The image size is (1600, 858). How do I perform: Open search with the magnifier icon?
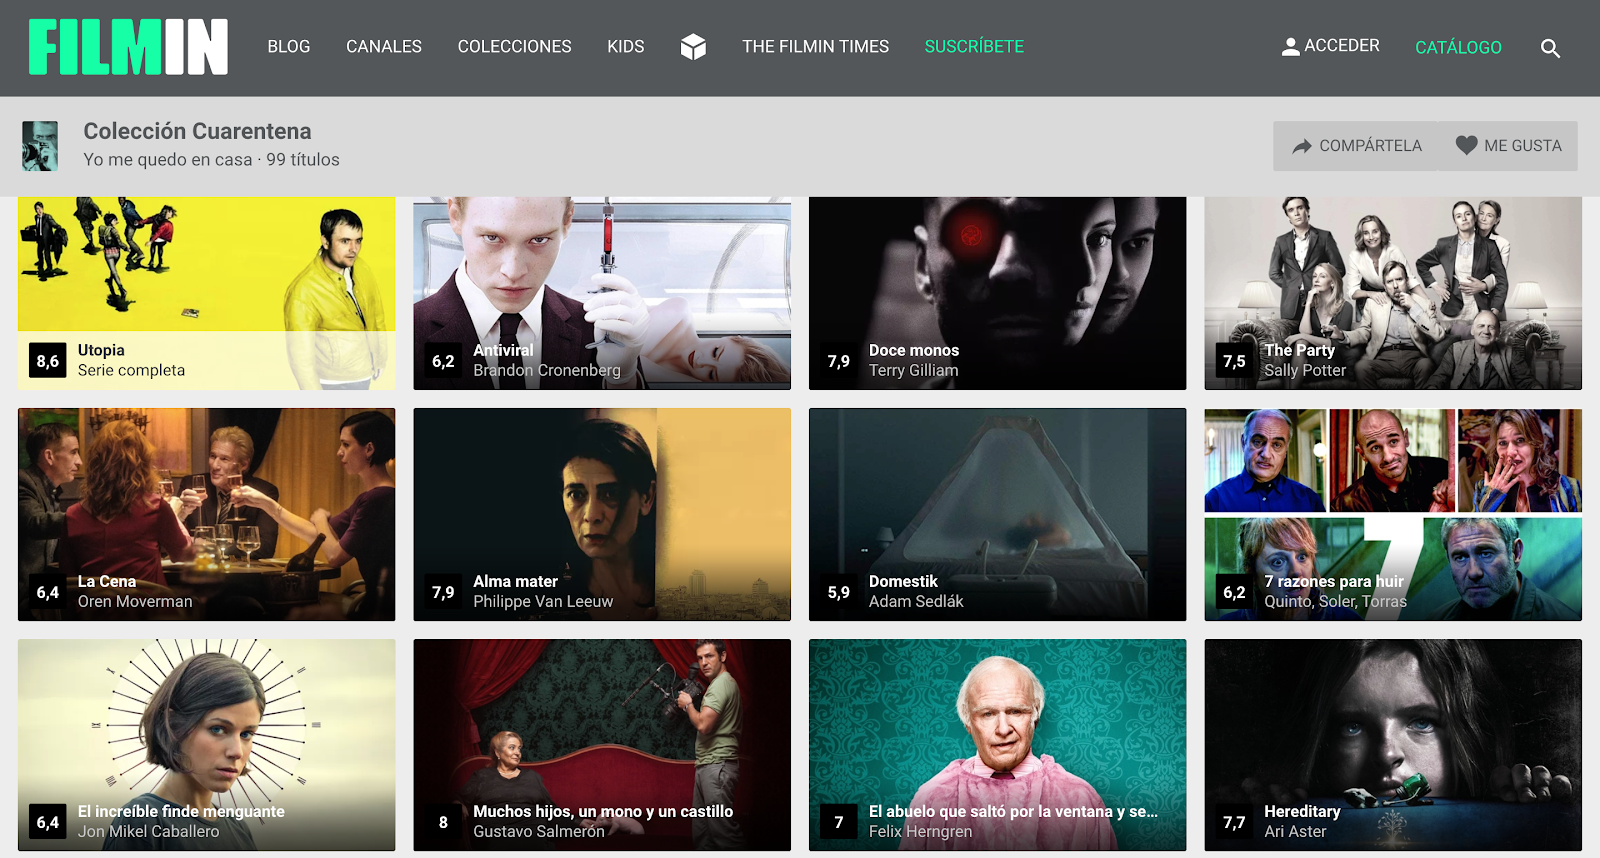tap(1550, 48)
